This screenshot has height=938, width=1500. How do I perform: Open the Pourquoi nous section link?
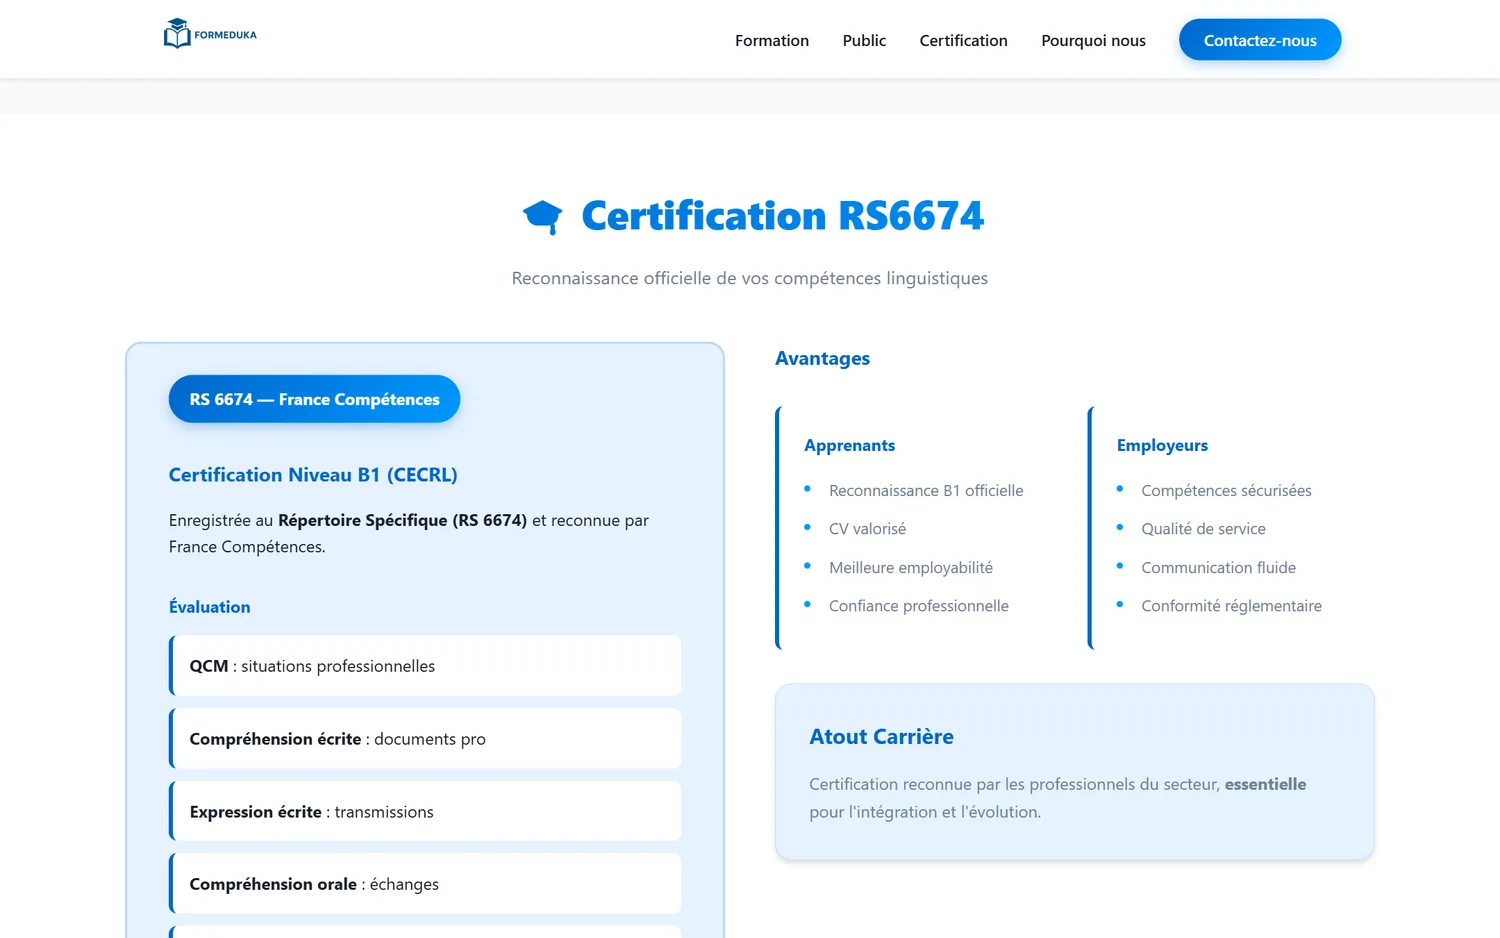pos(1093,40)
